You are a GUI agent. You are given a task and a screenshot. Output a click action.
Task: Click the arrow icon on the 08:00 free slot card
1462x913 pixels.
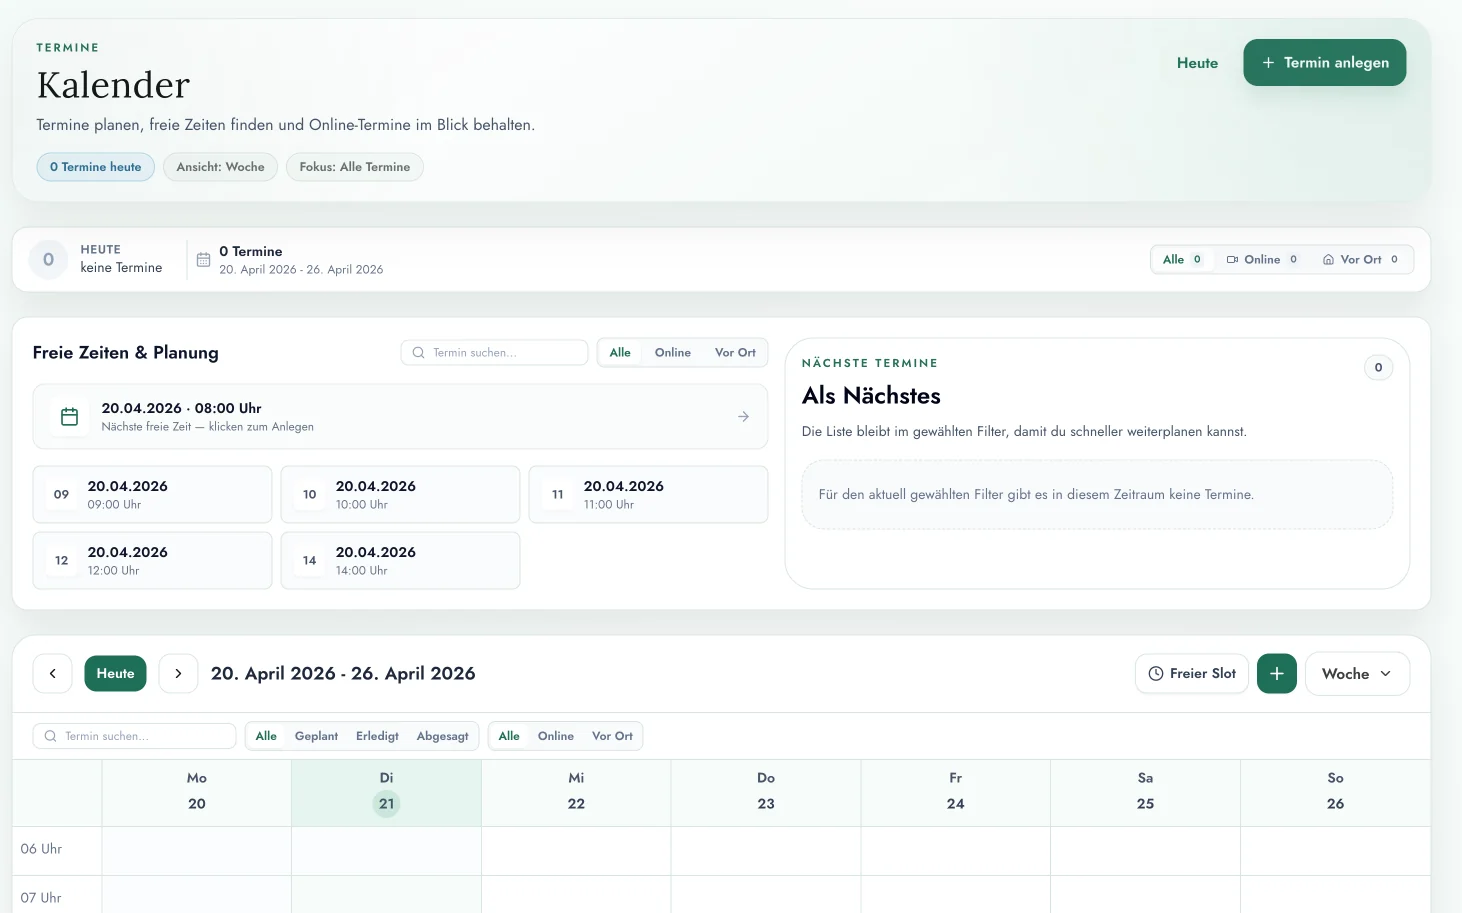point(743,416)
